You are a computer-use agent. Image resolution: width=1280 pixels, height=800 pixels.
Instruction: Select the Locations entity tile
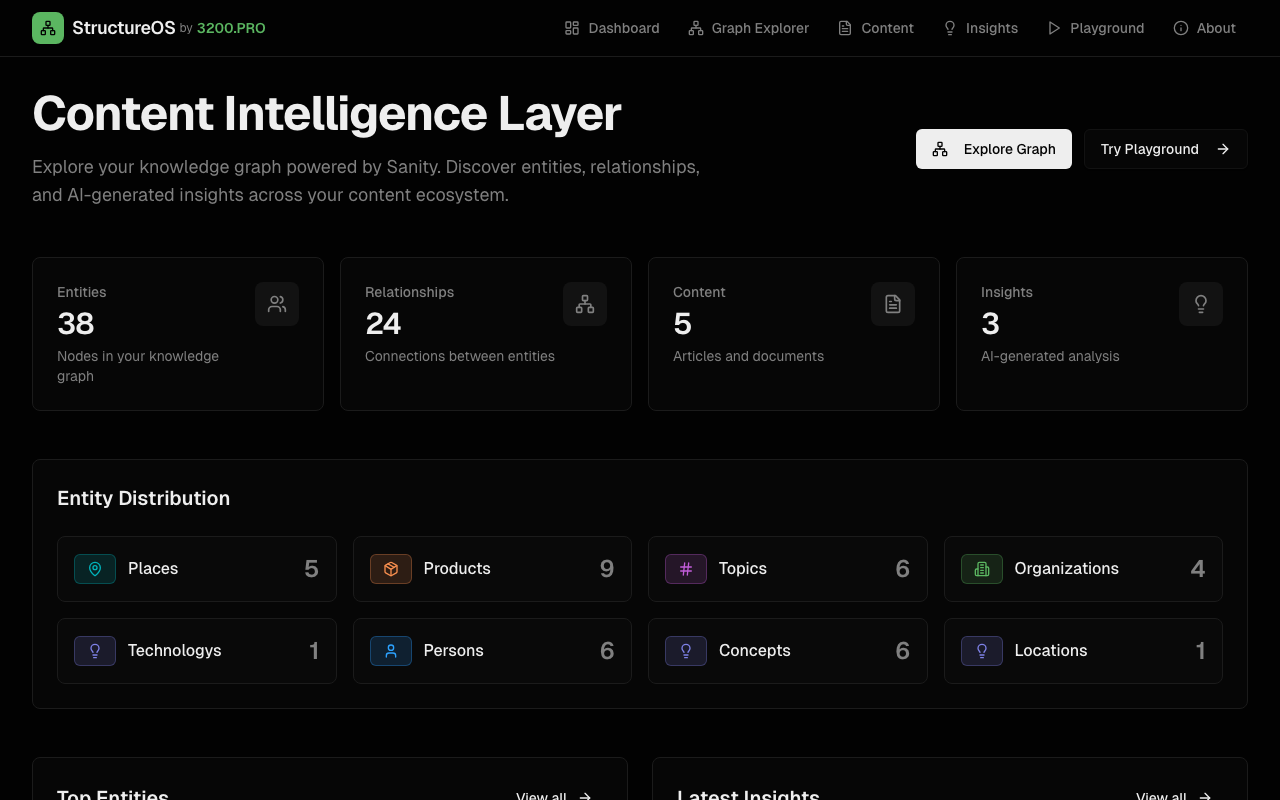(x=1083, y=650)
